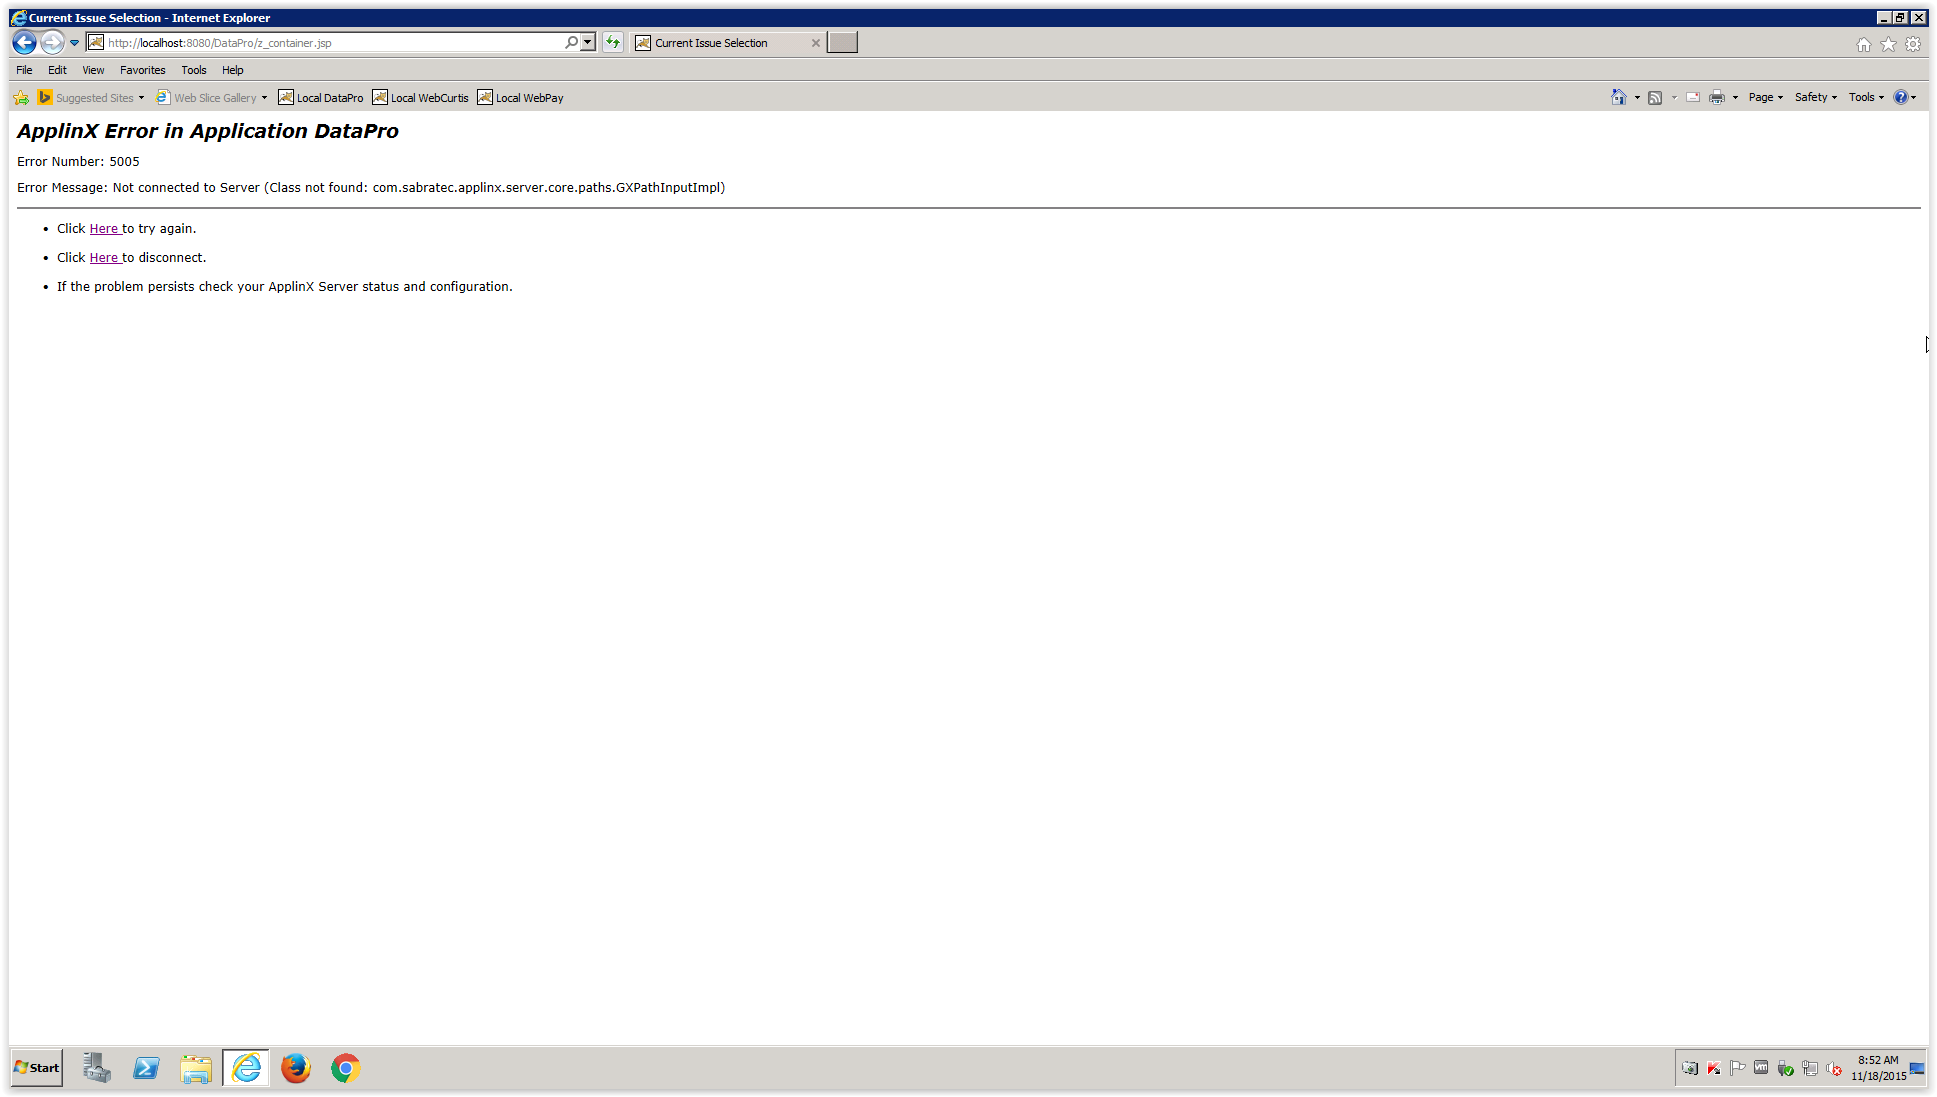This screenshot has height=1097, width=1937.
Task: Open the Favorites menu
Action: tap(143, 70)
